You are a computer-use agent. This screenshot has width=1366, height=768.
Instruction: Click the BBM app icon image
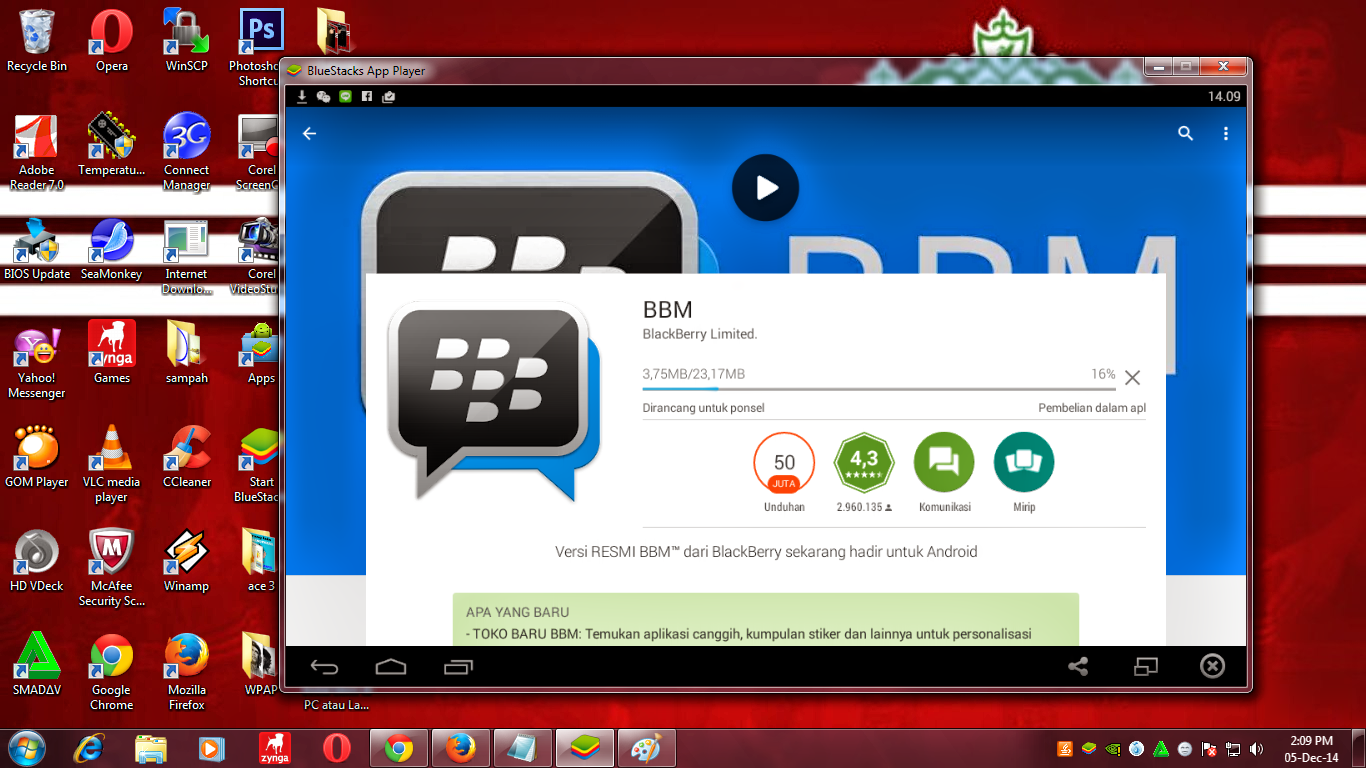coord(493,400)
